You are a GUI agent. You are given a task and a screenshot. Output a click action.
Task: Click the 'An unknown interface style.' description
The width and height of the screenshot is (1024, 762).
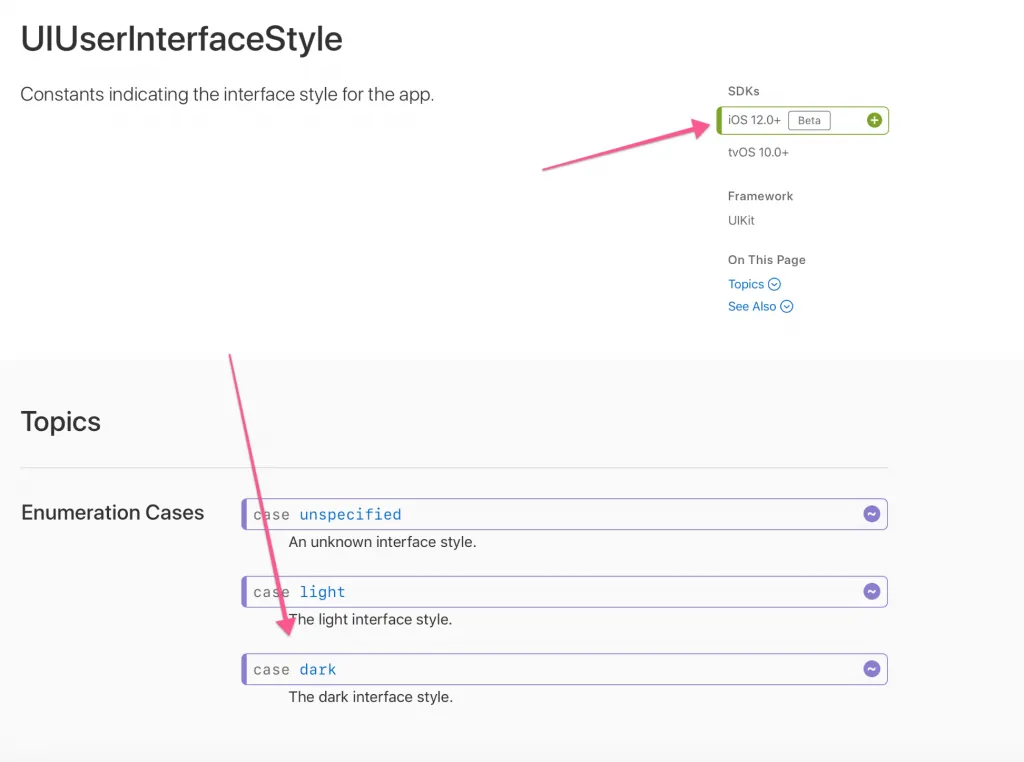coord(382,542)
